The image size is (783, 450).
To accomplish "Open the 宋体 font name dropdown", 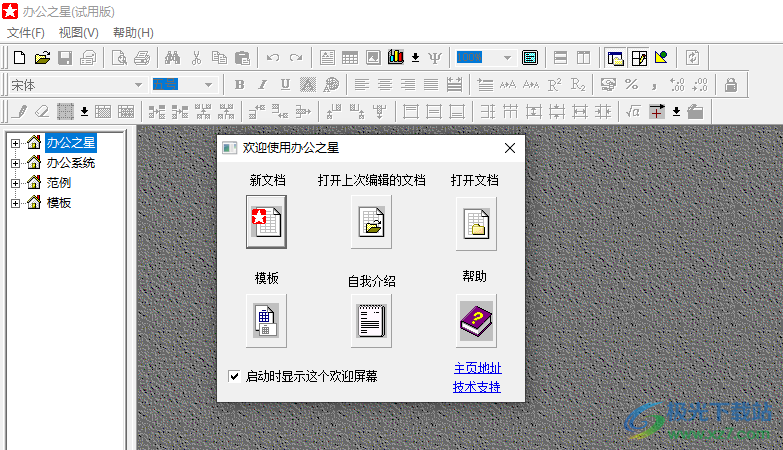I will (x=138, y=85).
